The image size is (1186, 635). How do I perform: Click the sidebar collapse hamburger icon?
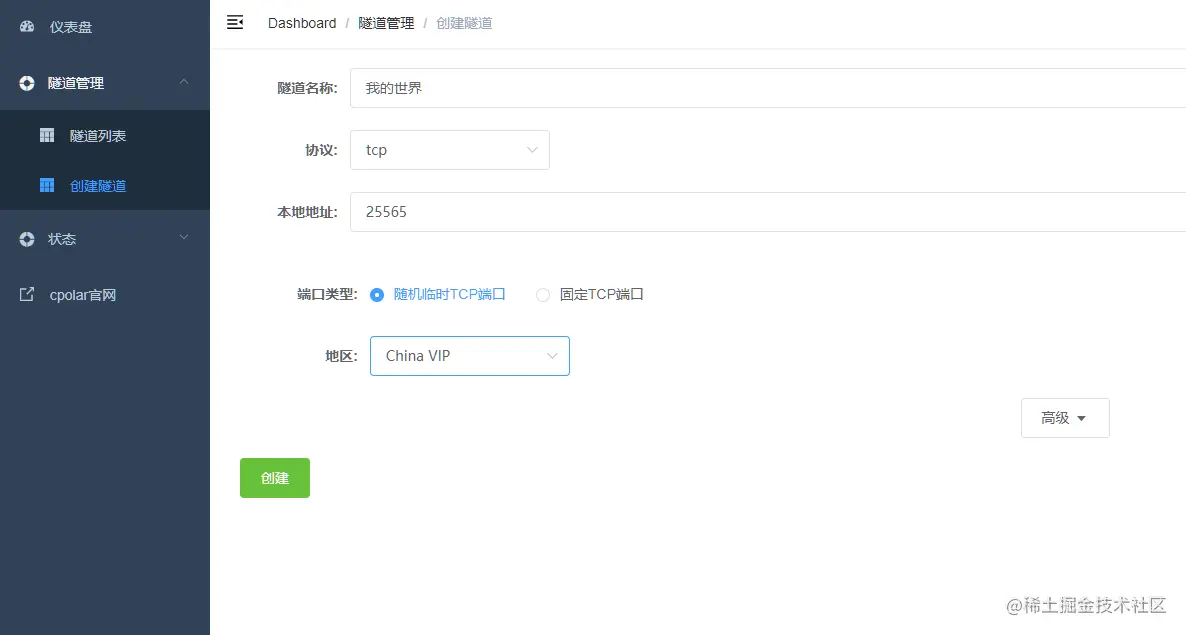[235, 23]
